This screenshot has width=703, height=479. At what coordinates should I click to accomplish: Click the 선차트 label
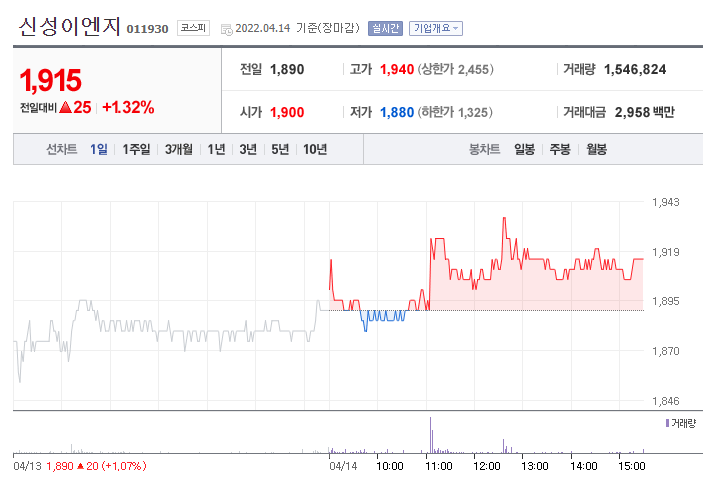[61, 149]
